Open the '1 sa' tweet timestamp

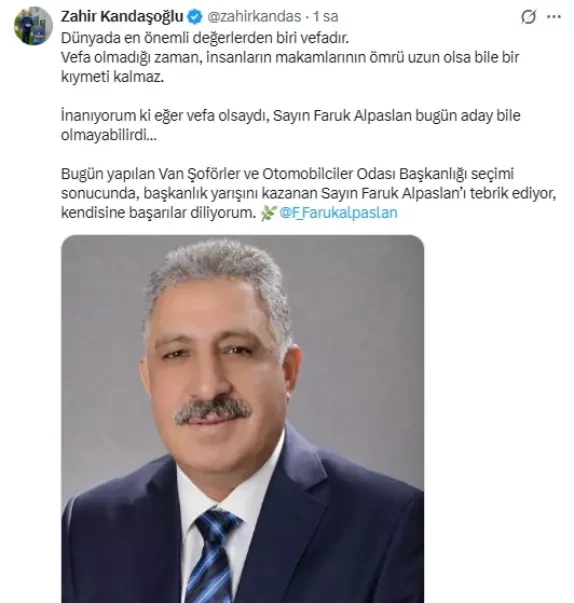point(325,17)
